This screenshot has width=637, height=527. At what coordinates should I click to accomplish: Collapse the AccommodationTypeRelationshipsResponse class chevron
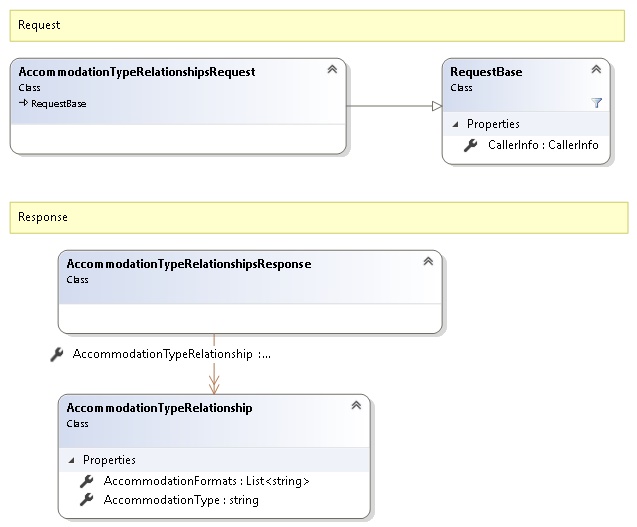pyautogui.click(x=427, y=261)
